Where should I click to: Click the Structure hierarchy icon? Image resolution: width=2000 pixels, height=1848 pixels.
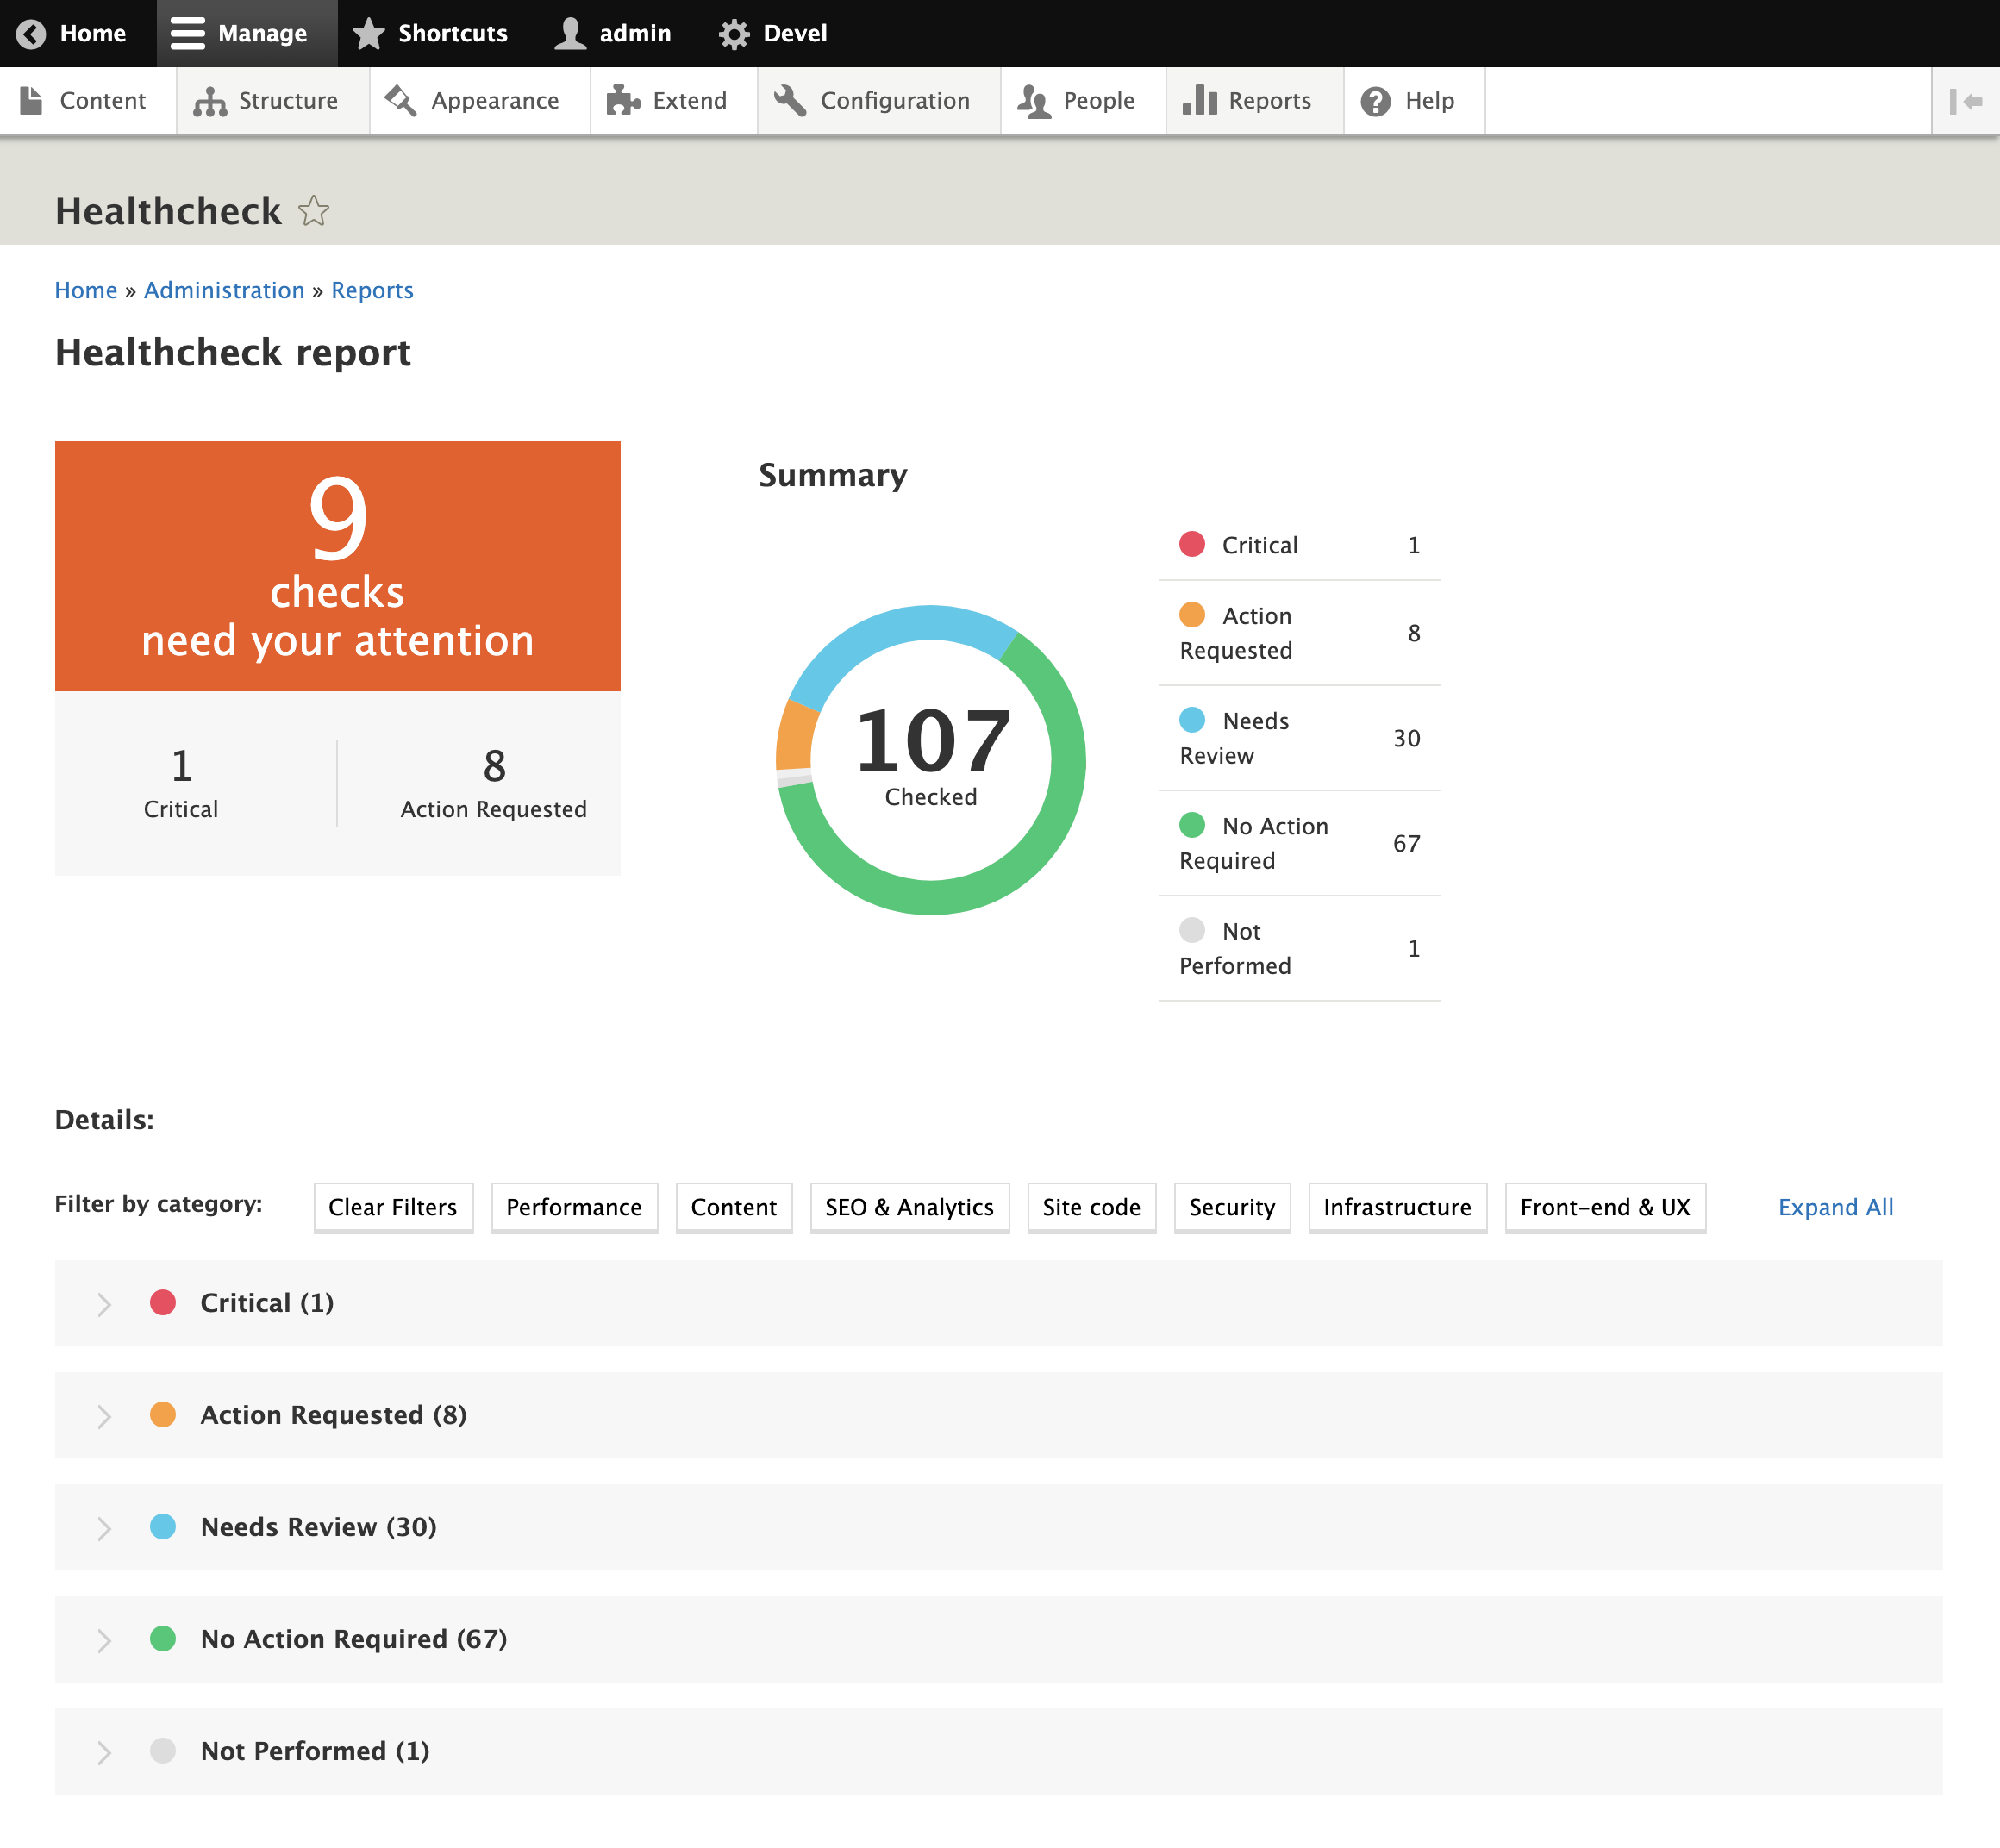point(210,101)
